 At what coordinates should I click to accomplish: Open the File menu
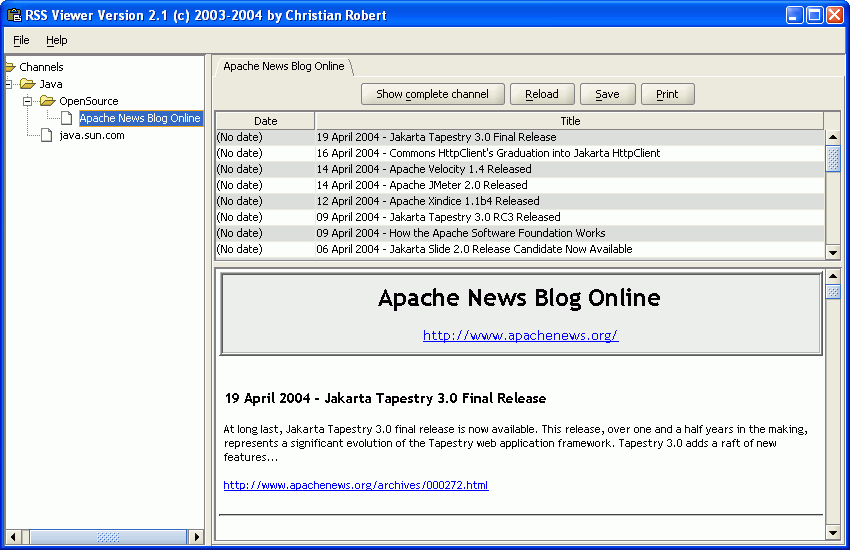pos(21,40)
